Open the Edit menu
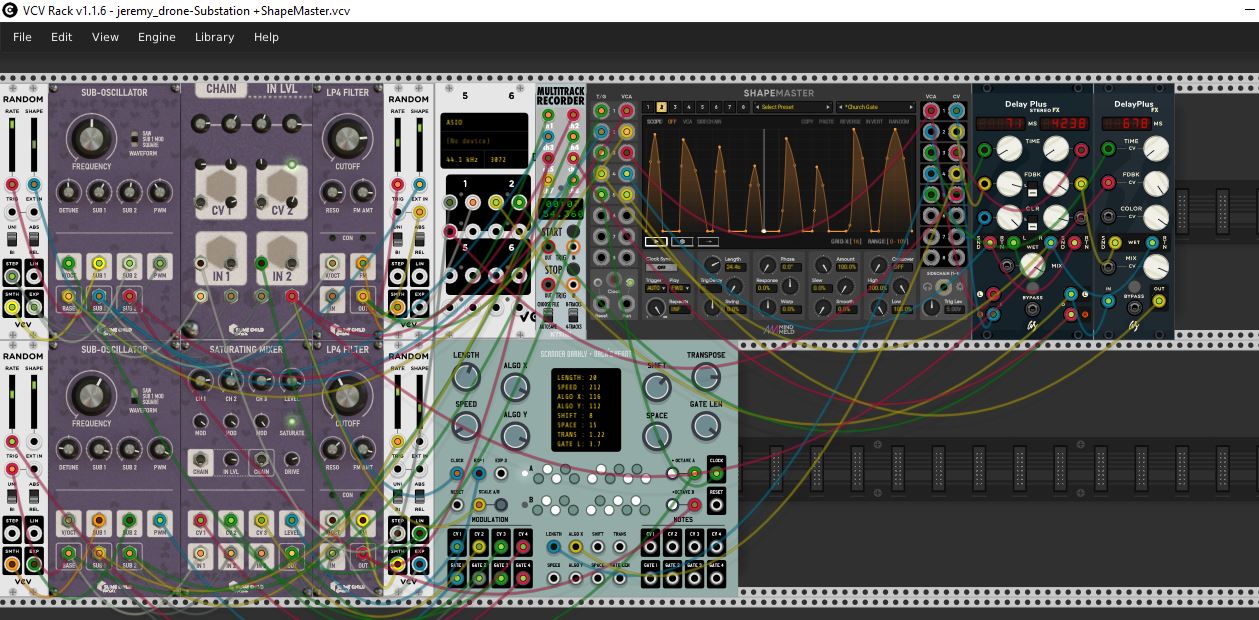This screenshot has height=620, width=1259. pyautogui.click(x=62, y=37)
